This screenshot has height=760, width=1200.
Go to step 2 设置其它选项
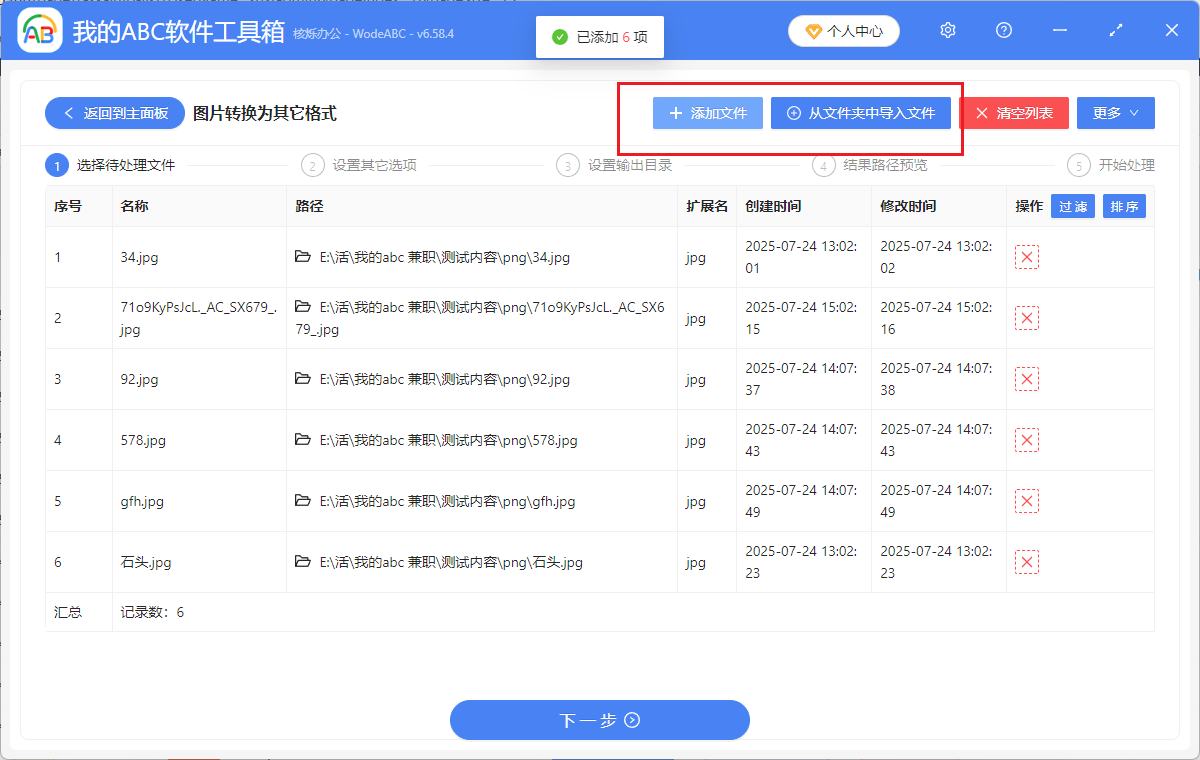(360, 165)
